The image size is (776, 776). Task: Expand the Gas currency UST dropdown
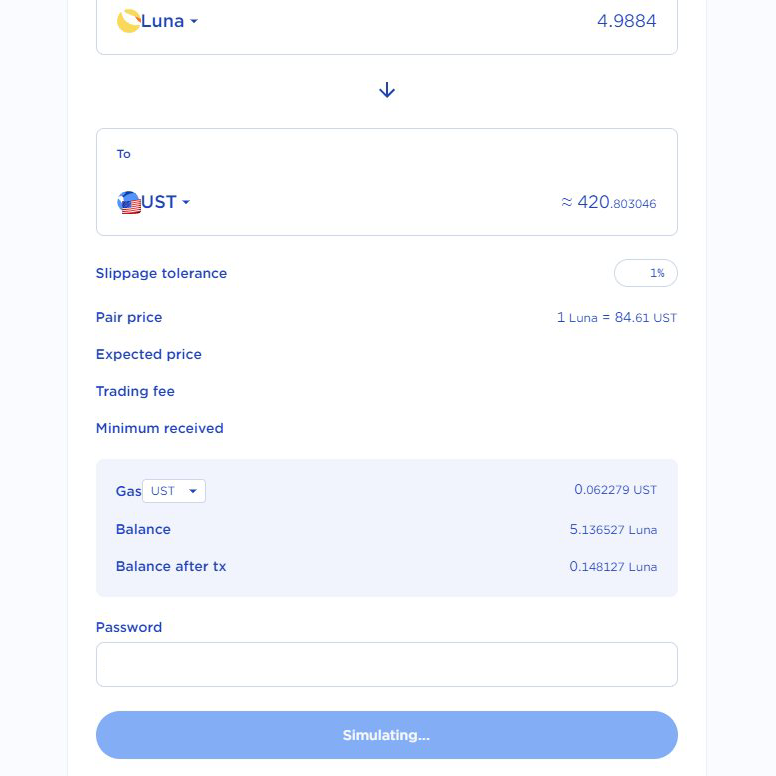coord(174,491)
